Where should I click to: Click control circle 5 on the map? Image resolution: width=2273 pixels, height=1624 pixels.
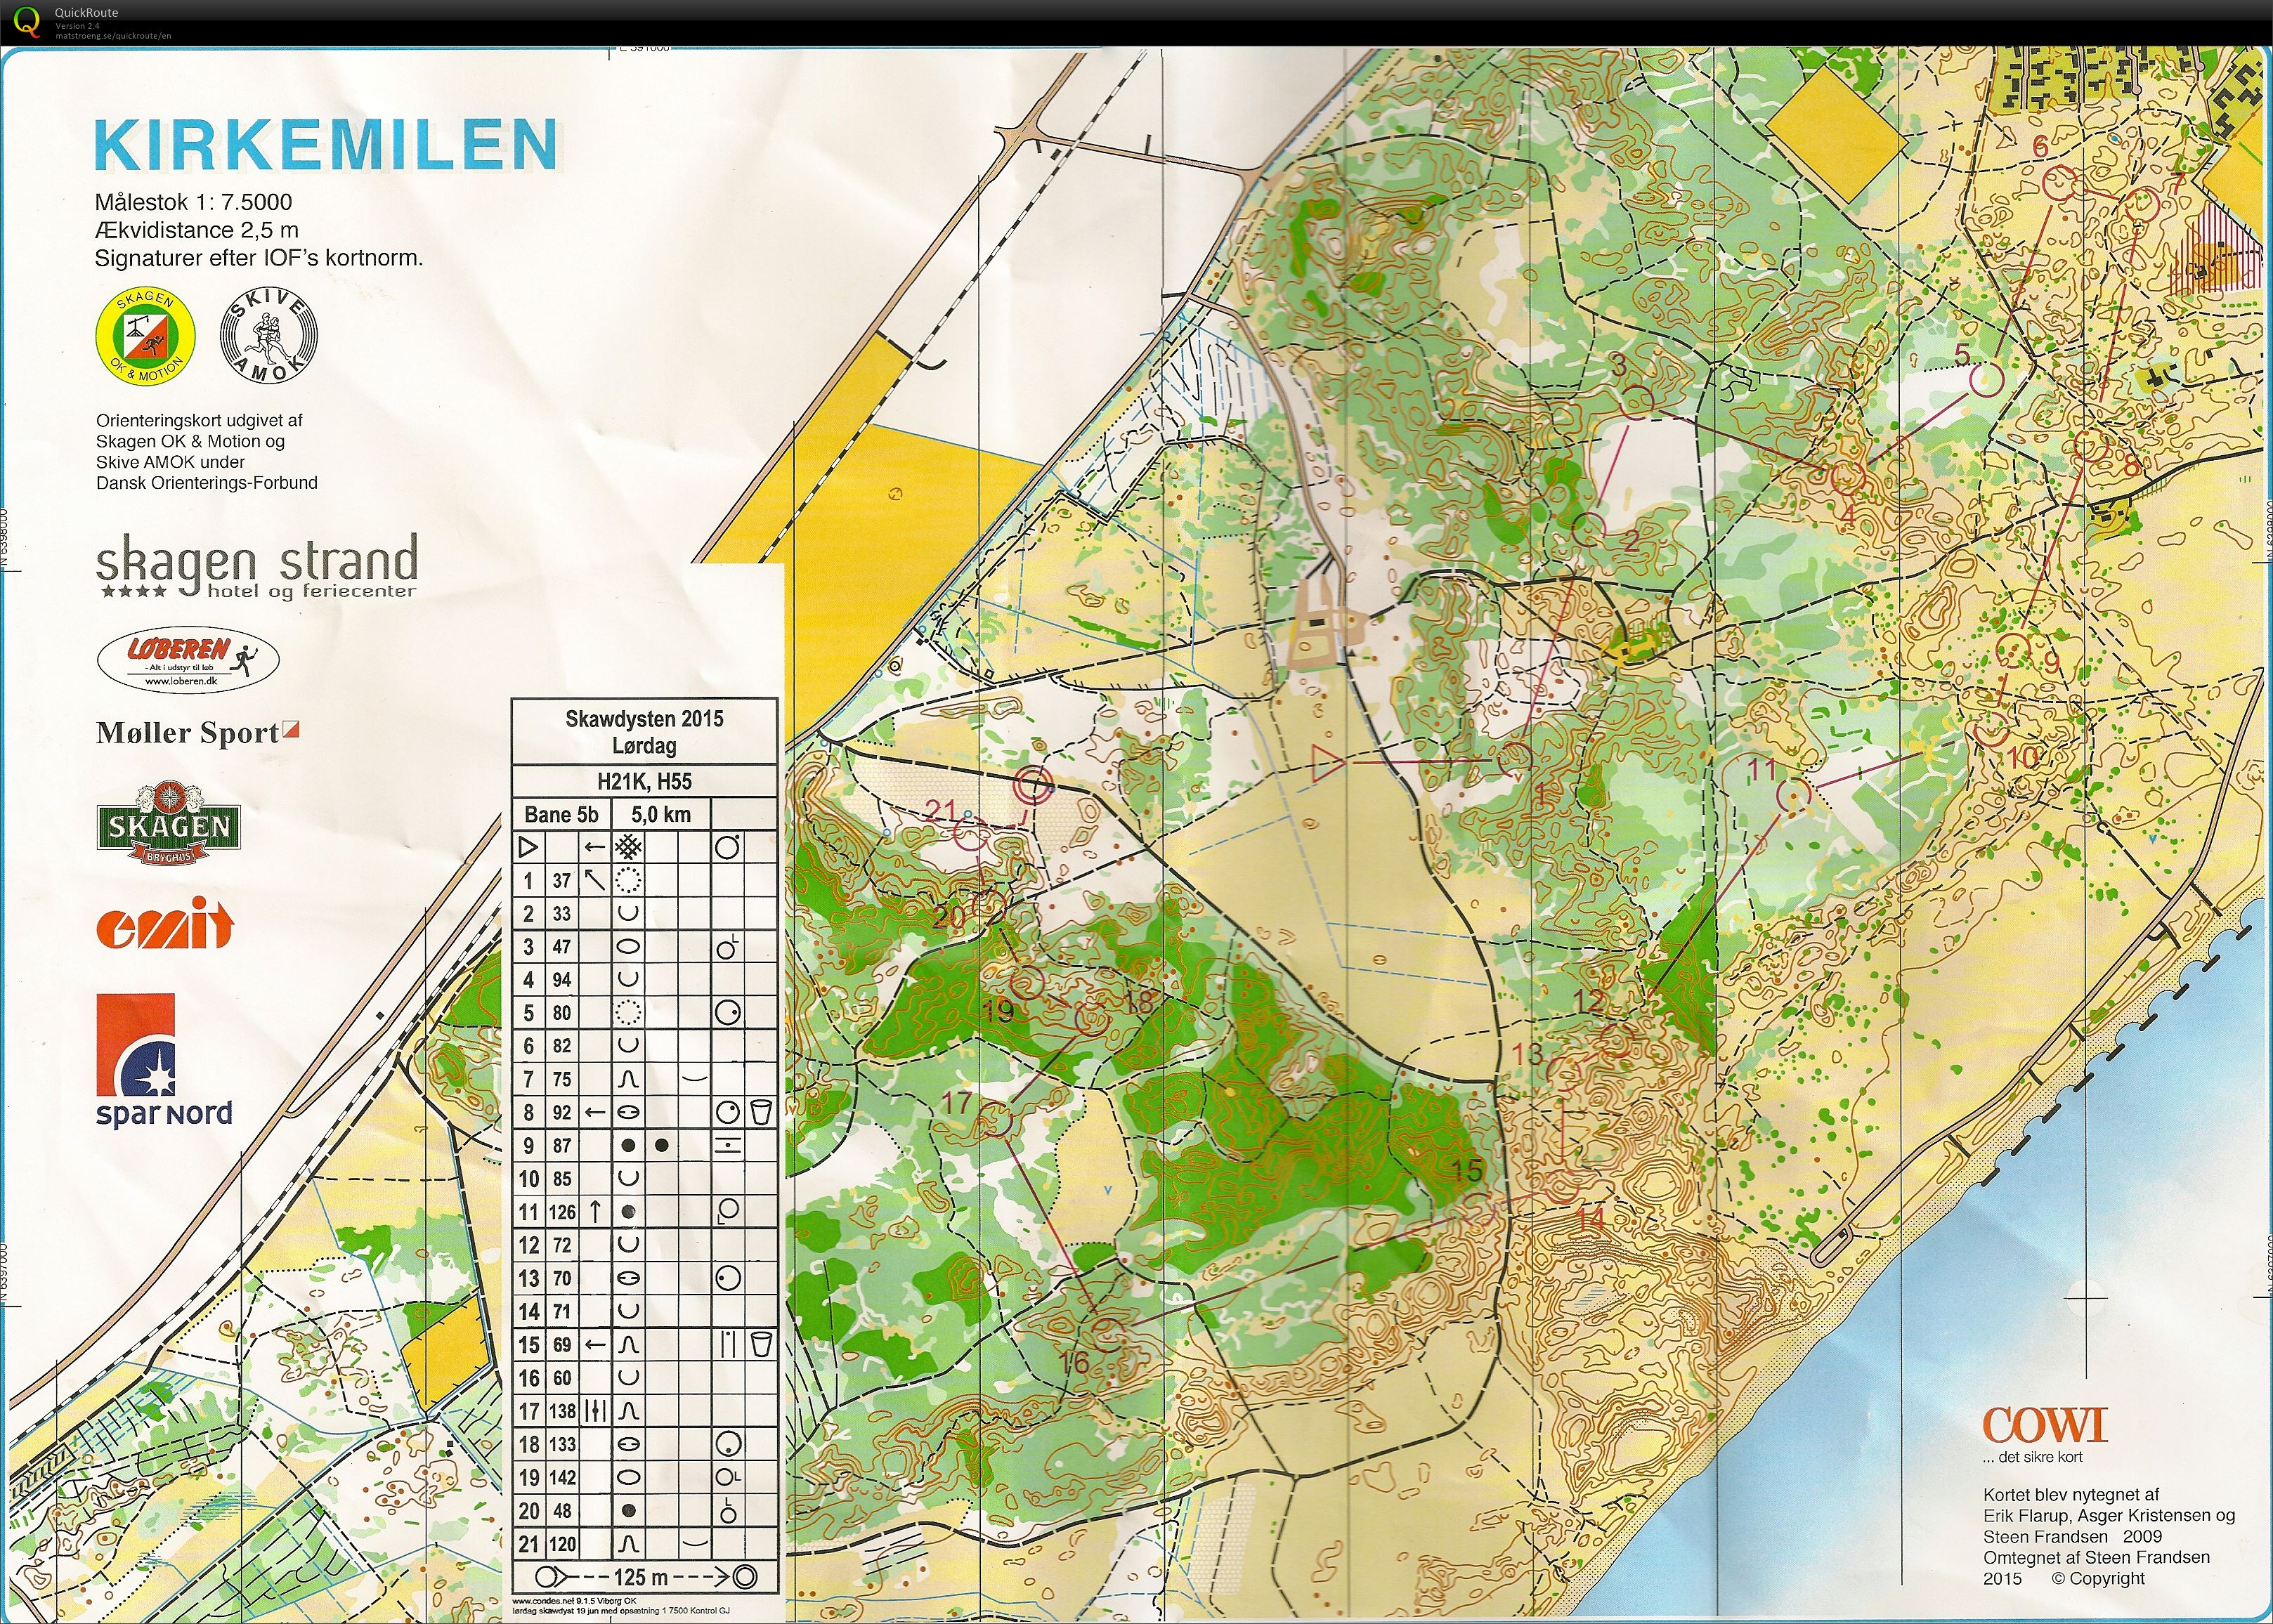click(1987, 379)
